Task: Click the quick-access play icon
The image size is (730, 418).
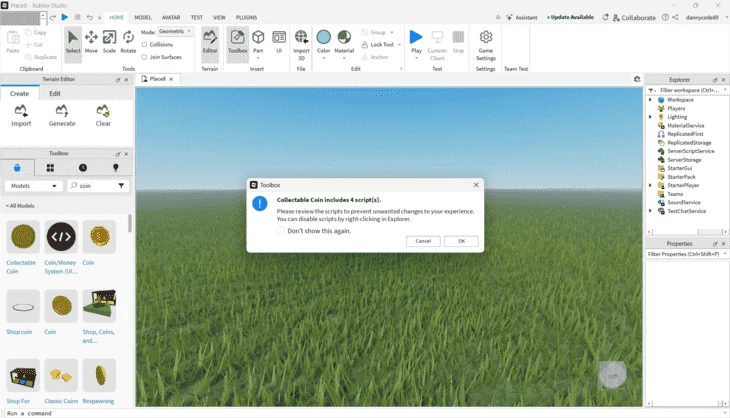Action: click(65, 17)
